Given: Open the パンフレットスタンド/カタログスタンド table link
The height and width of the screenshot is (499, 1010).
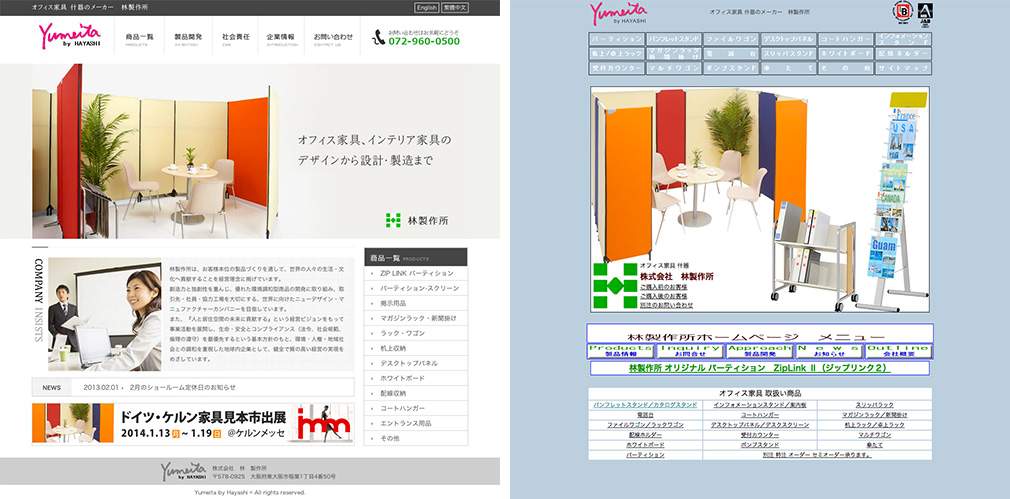Looking at the screenshot, I should point(645,405).
